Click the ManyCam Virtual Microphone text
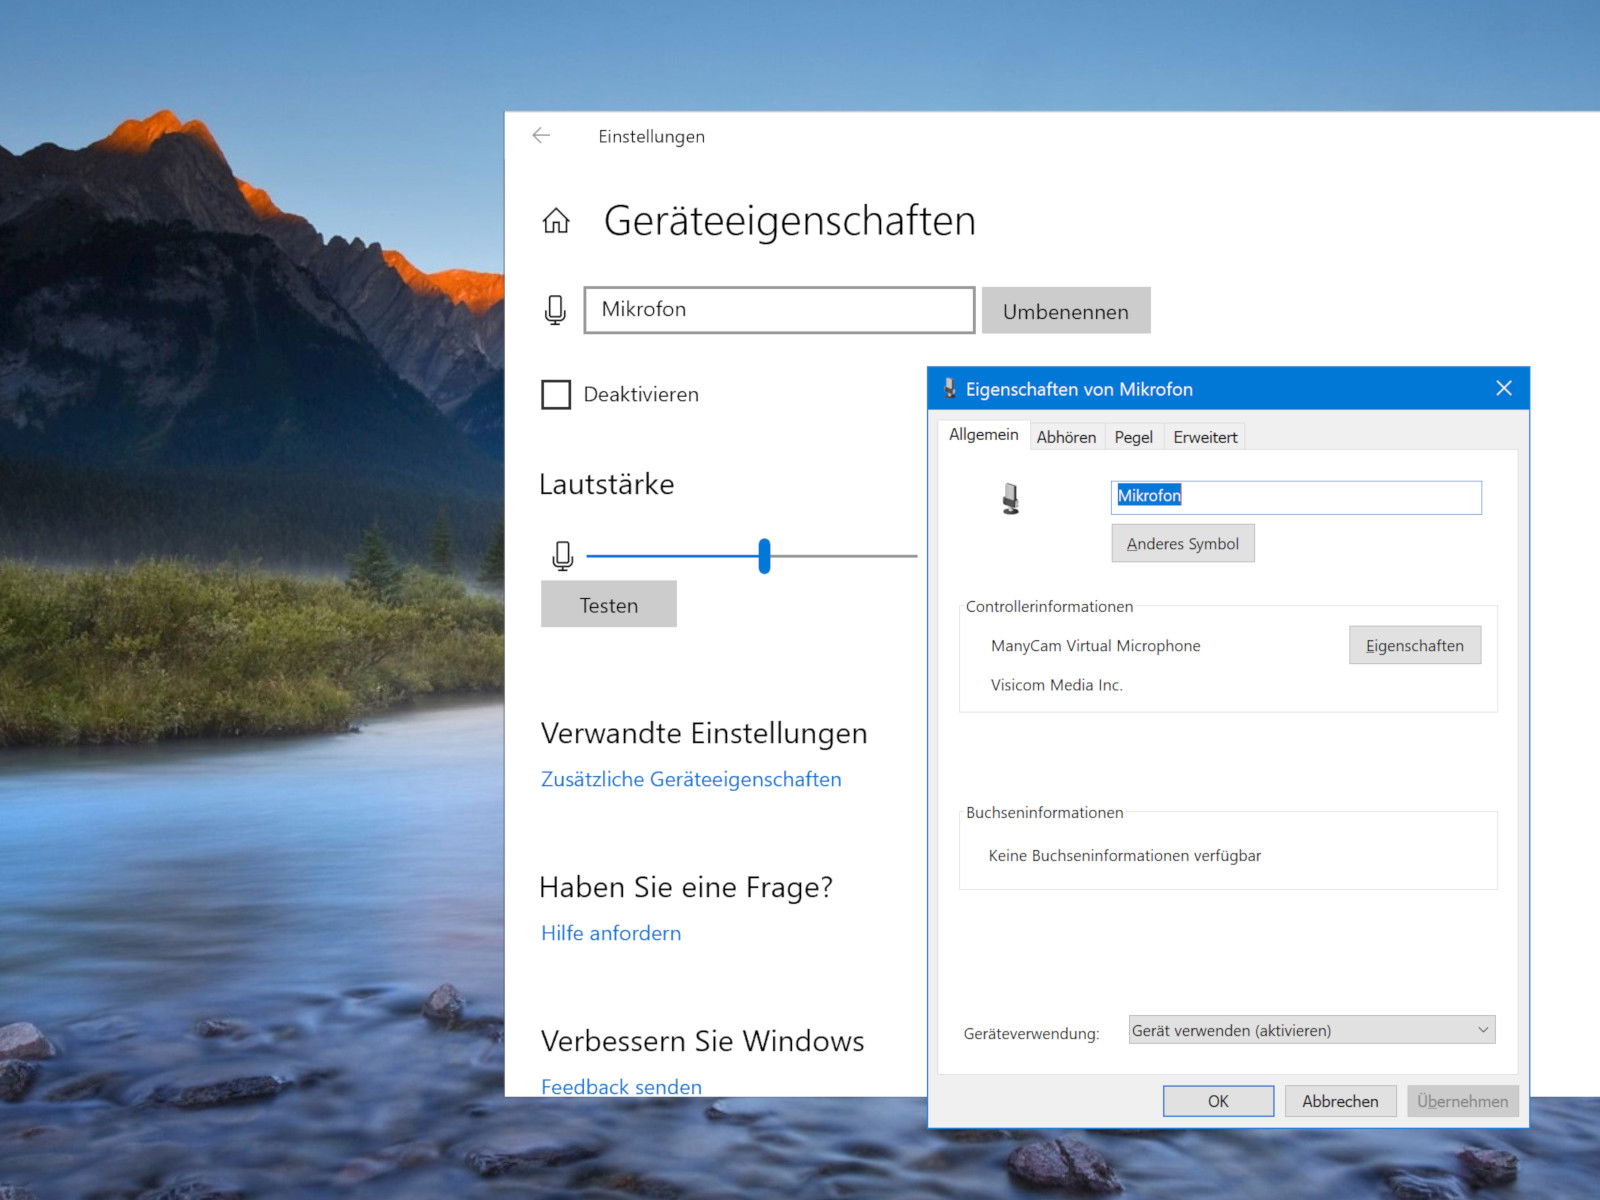The height and width of the screenshot is (1200, 1600). [x=1095, y=646]
